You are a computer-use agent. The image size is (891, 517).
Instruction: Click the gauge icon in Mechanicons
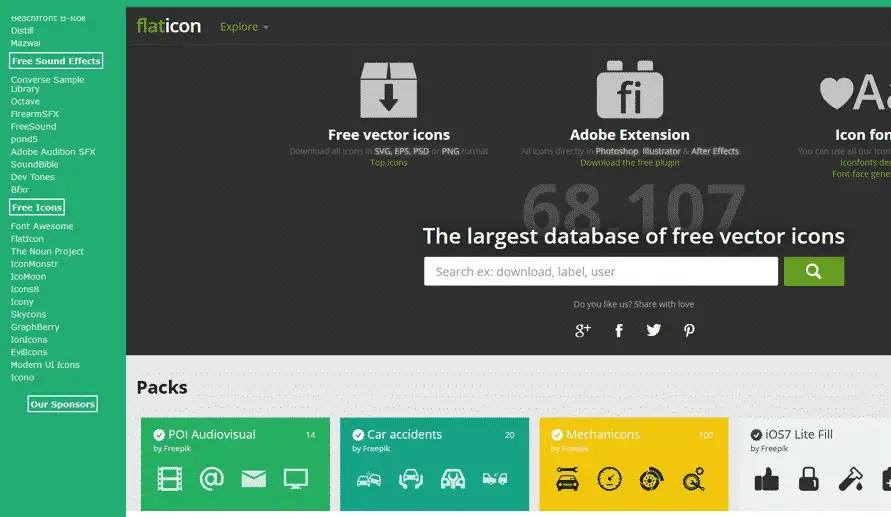point(609,479)
